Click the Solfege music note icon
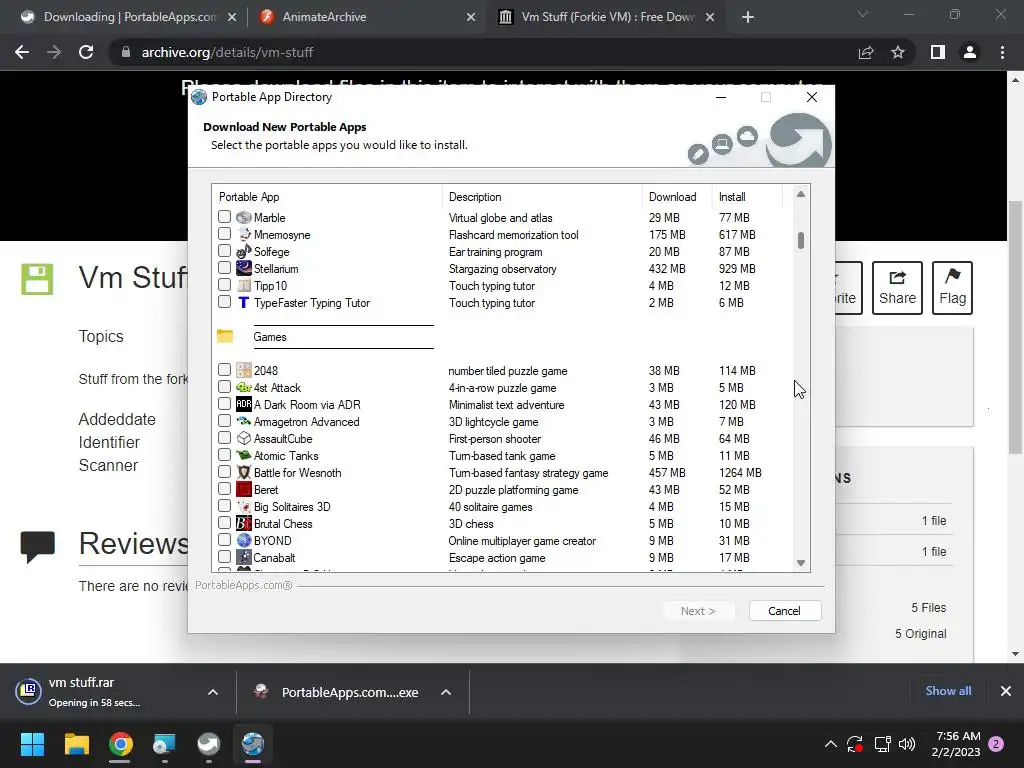This screenshot has height=768, width=1024. [x=244, y=251]
